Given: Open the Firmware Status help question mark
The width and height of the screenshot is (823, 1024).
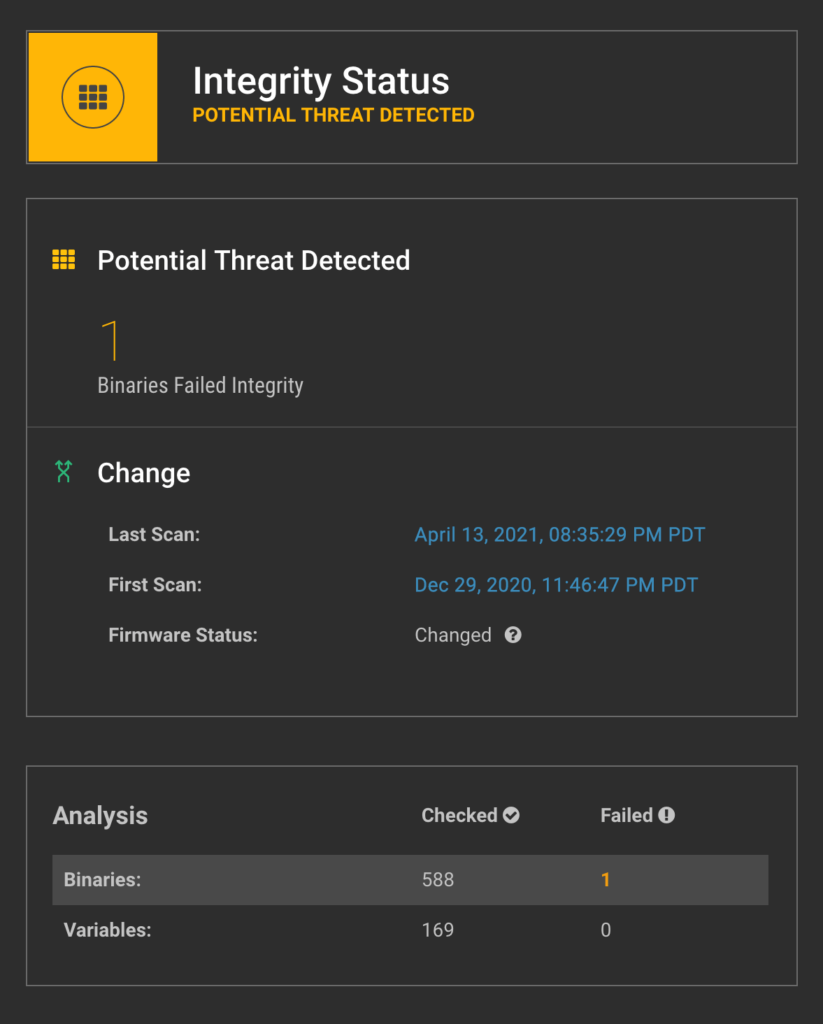Looking at the screenshot, I should coord(513,635).
